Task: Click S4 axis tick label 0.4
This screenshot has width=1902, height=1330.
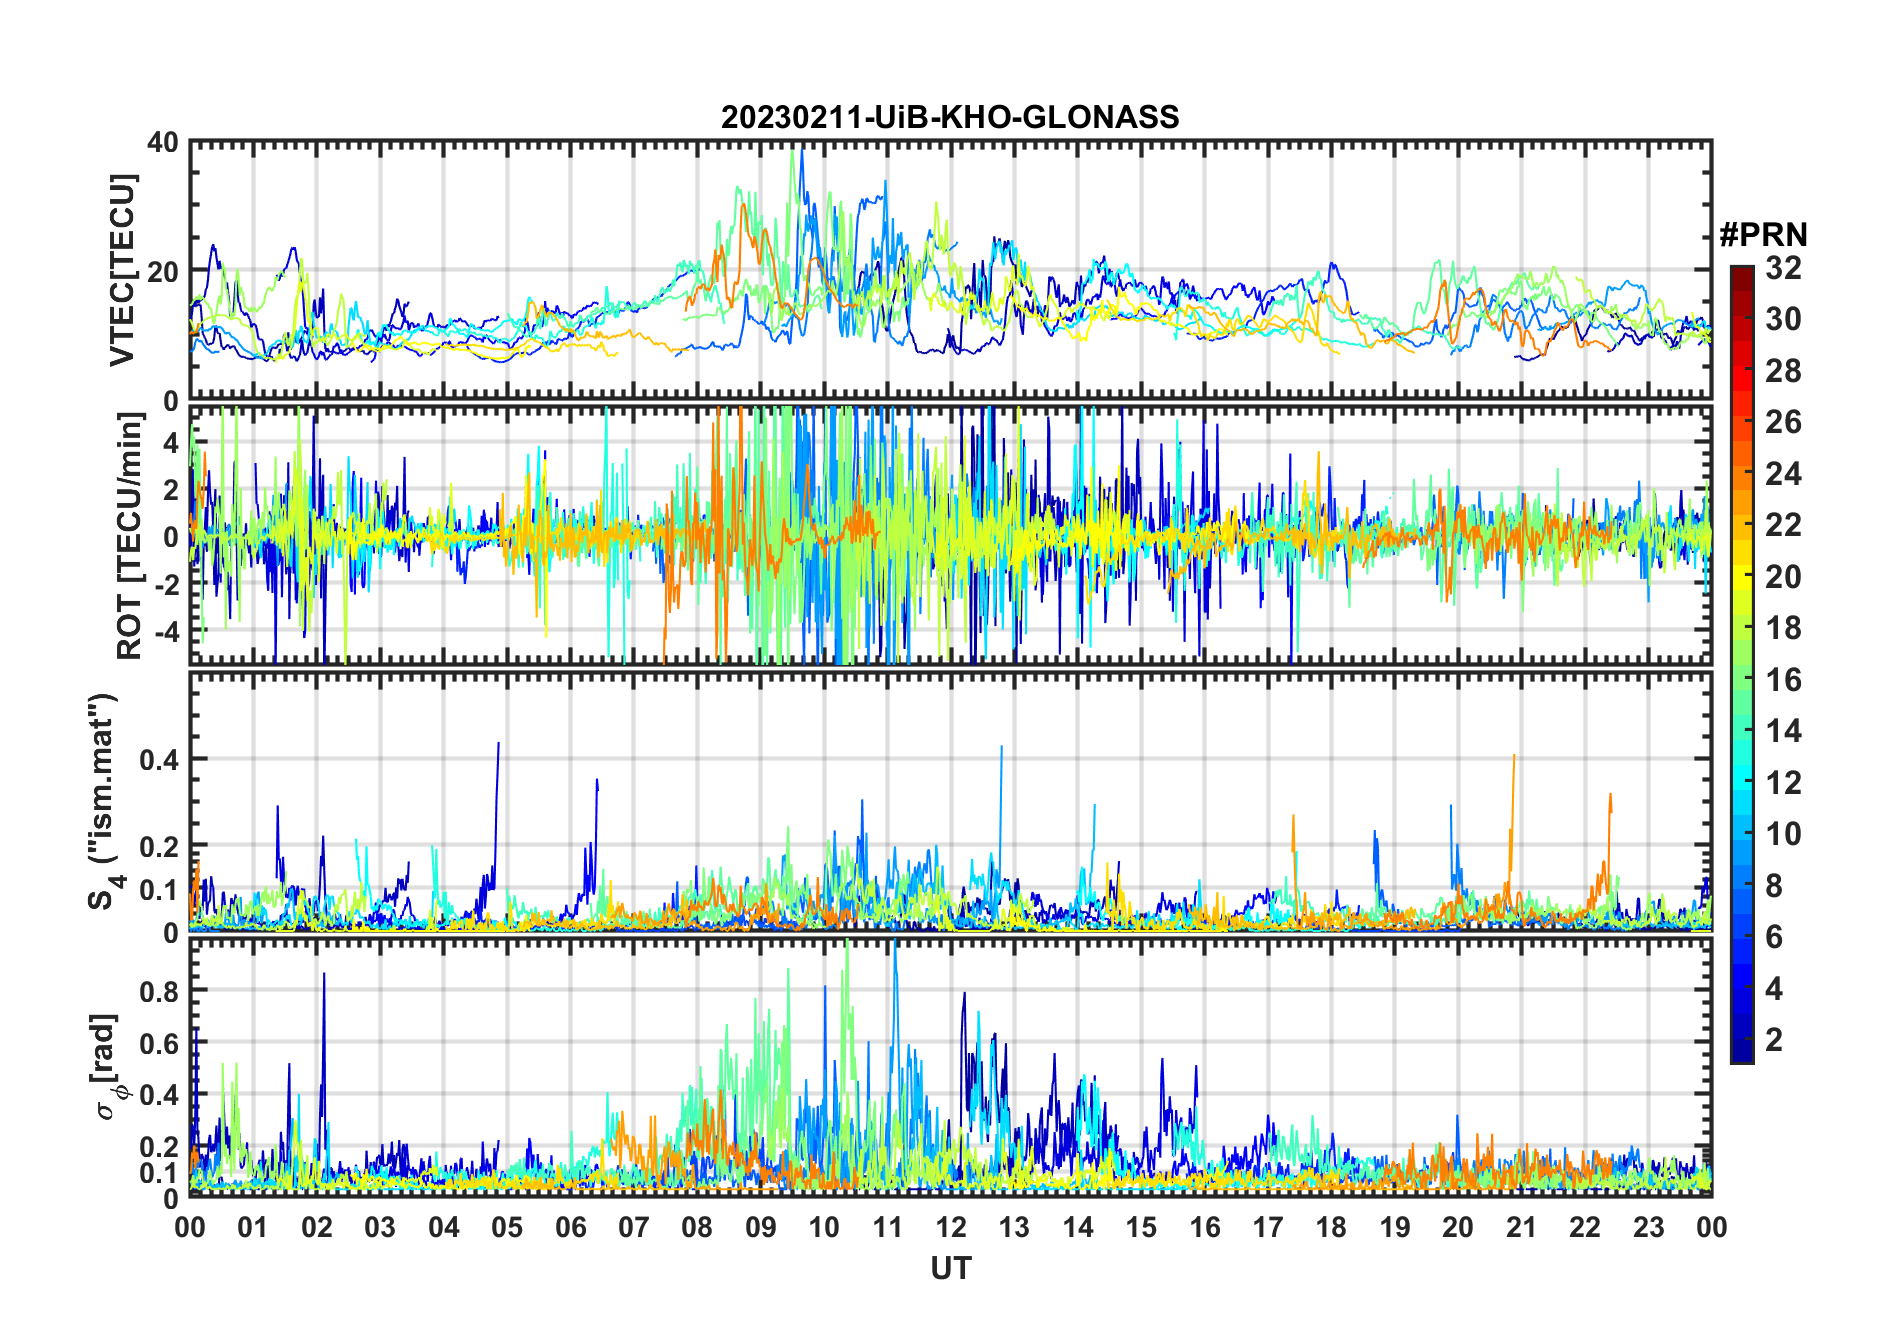Action: coord(158,760)
